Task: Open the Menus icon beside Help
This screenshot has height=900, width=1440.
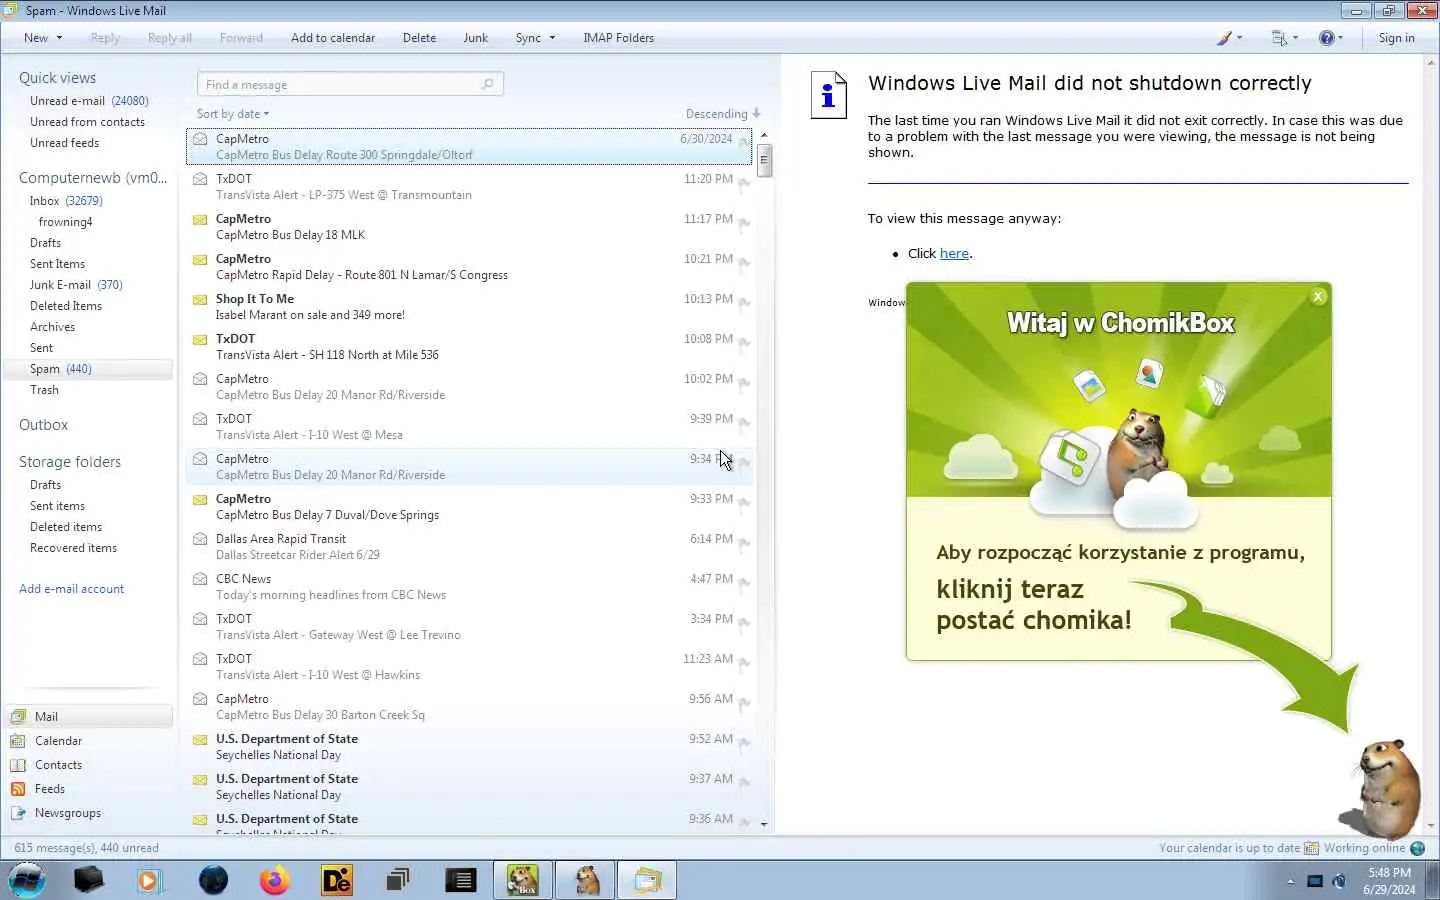Action: [x=1279, y=38]
